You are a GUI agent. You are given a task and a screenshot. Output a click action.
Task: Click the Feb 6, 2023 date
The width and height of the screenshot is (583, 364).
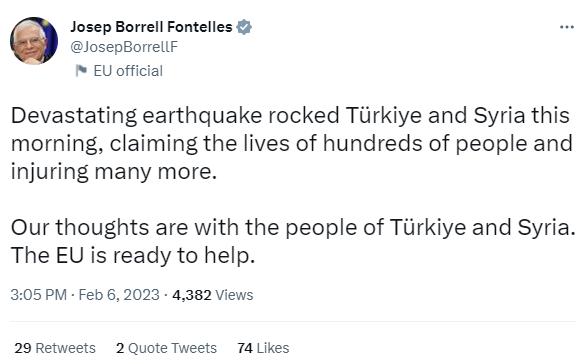[119, 295]
